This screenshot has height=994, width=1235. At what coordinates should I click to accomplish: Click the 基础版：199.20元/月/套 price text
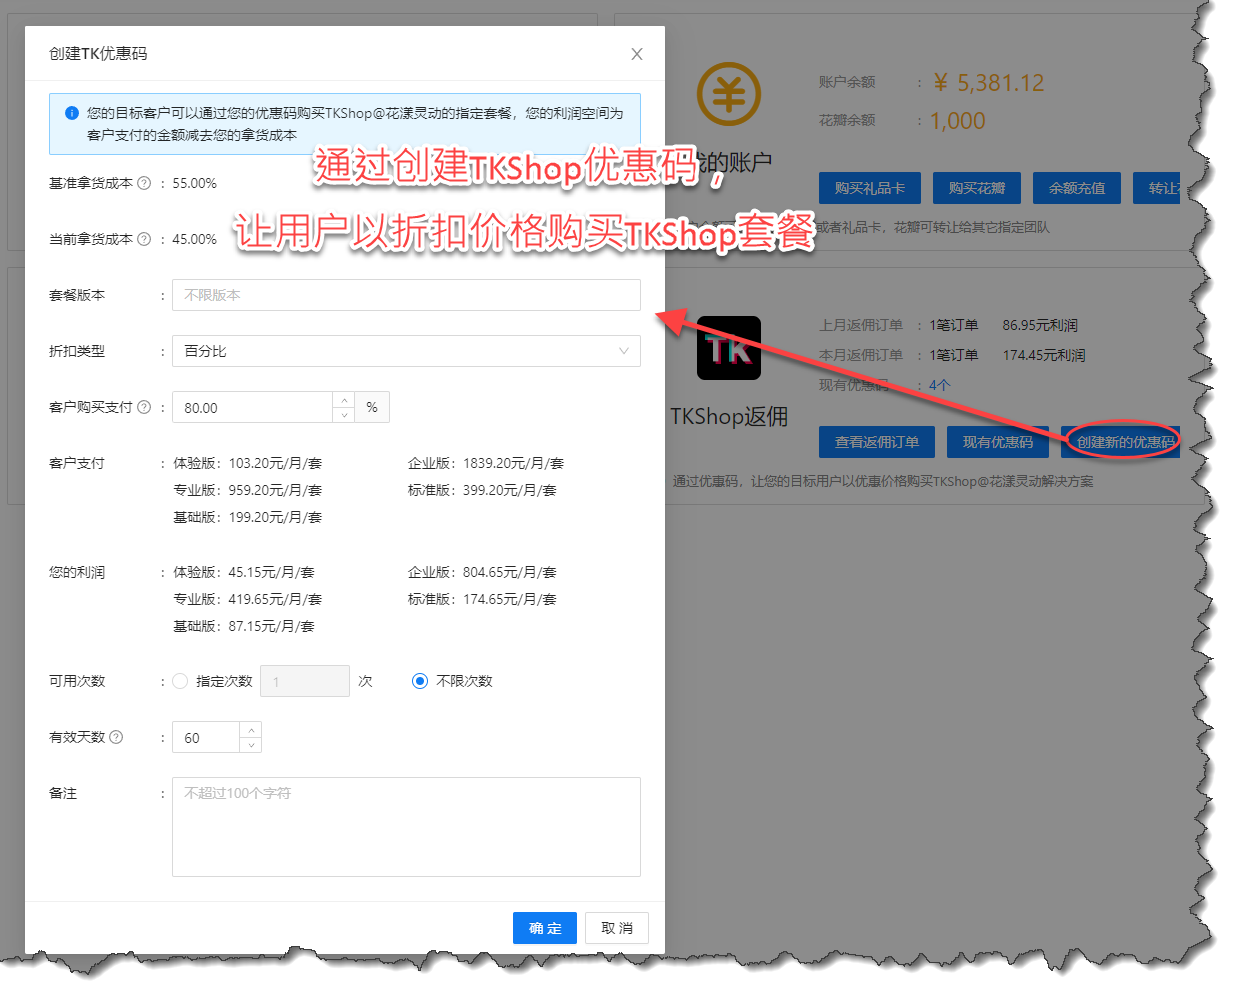pyautogui.click(x=248, y=517)
